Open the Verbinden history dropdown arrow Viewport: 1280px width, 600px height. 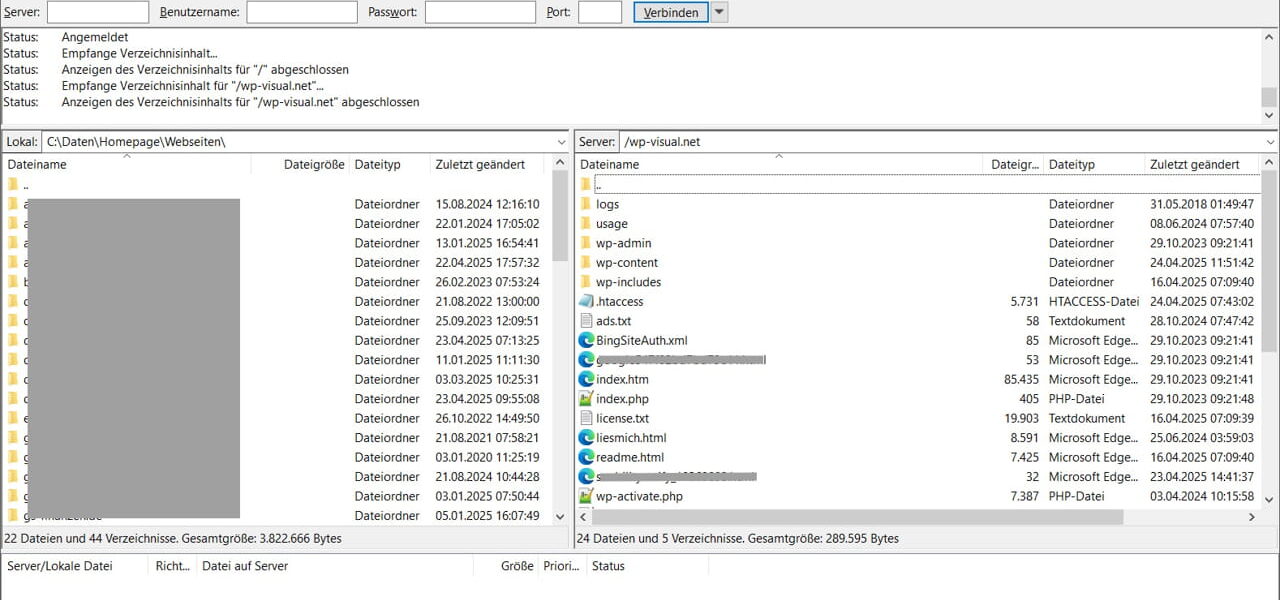[x=719, y=12]
